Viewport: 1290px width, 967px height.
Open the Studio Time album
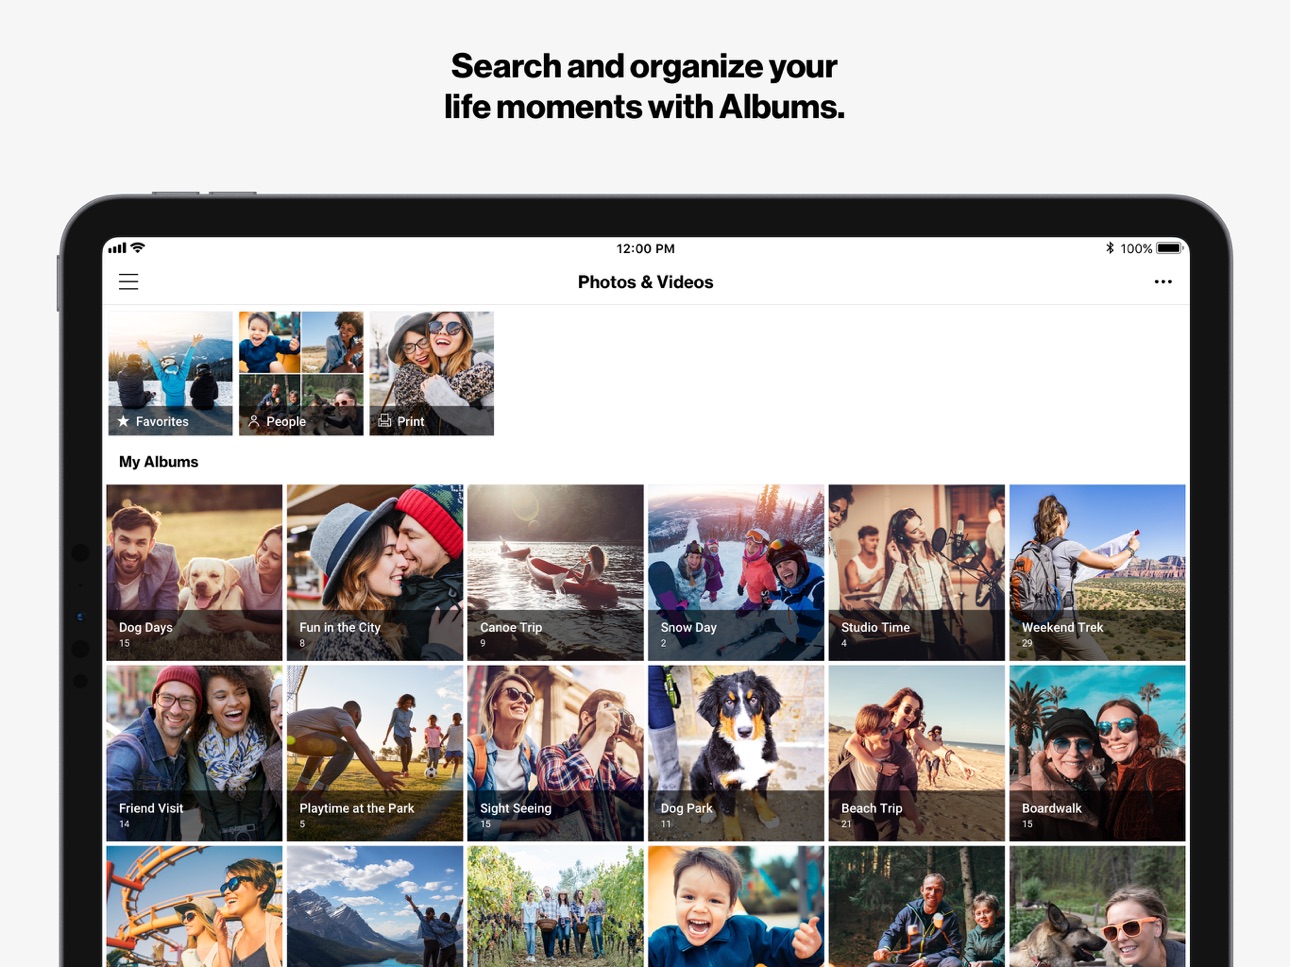tap(916, 572)
